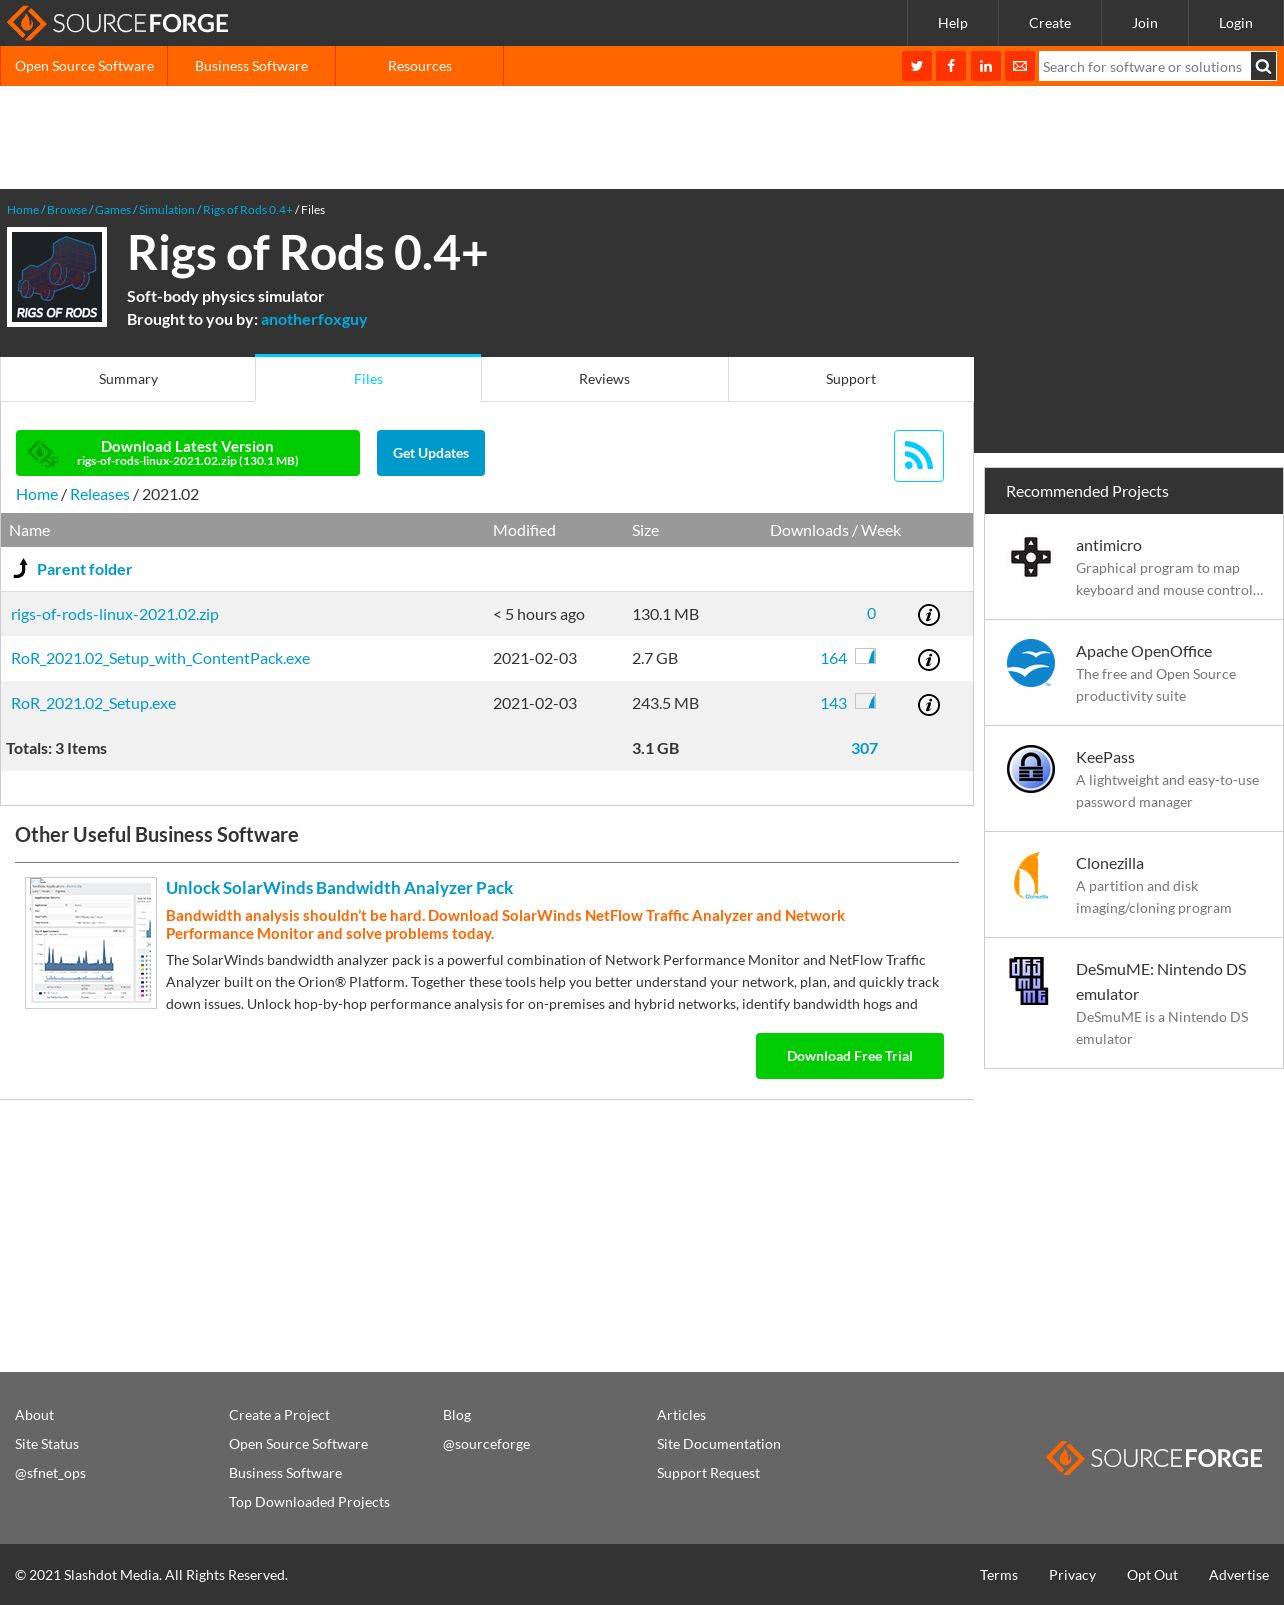Open Support Request footer link
Screen dimensions: 1284x1605
click(708, 1473)
